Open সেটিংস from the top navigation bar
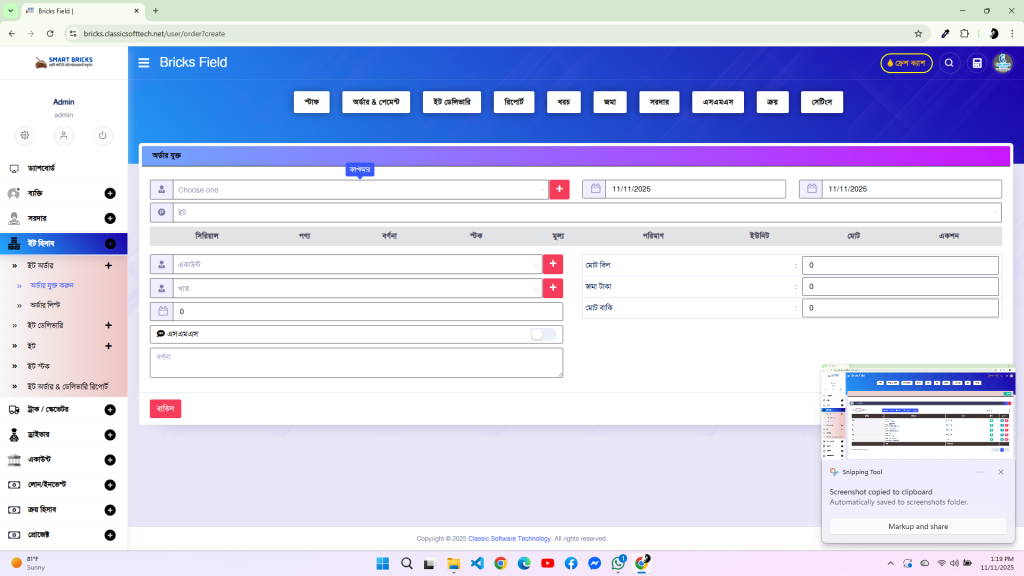Screen dimensions: 1024x576 pyautogui.click(x=821, y=101)
